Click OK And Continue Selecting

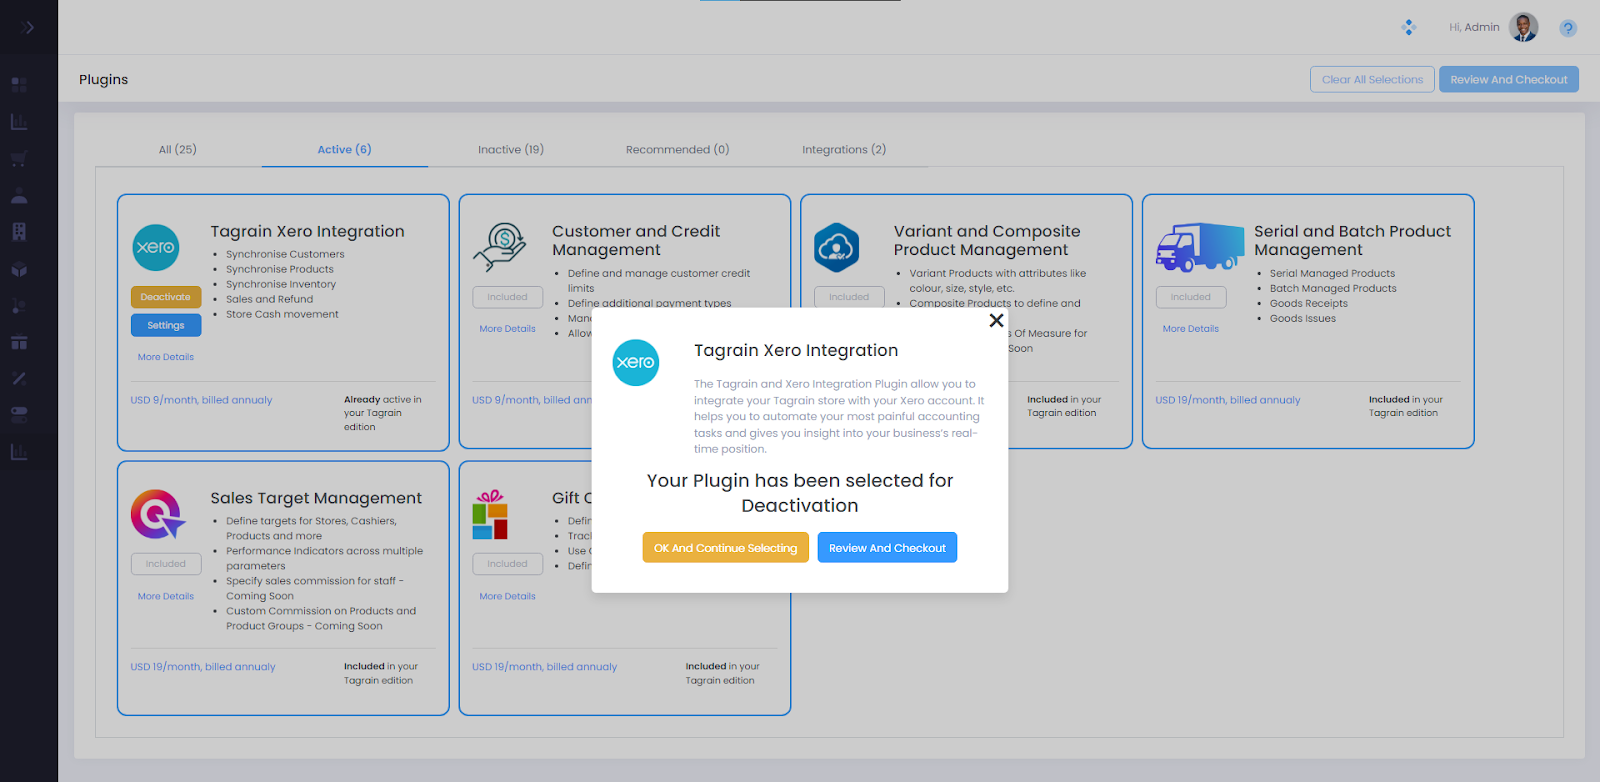click(725, 547)
